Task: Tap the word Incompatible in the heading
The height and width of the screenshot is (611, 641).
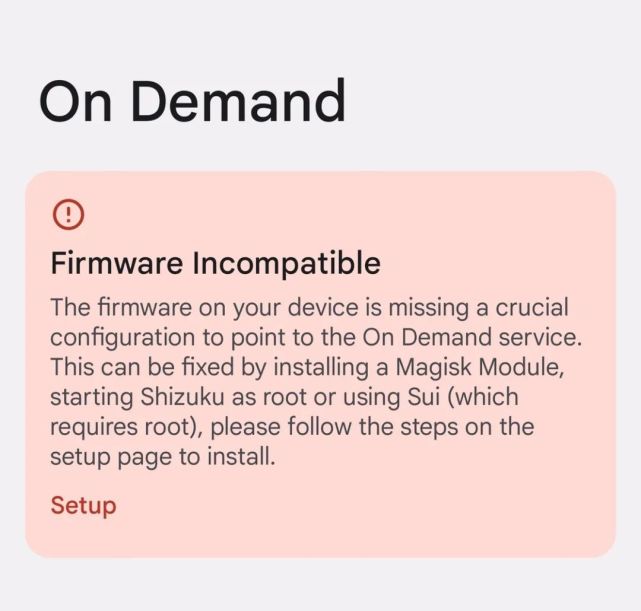Action: pos(287,264)
